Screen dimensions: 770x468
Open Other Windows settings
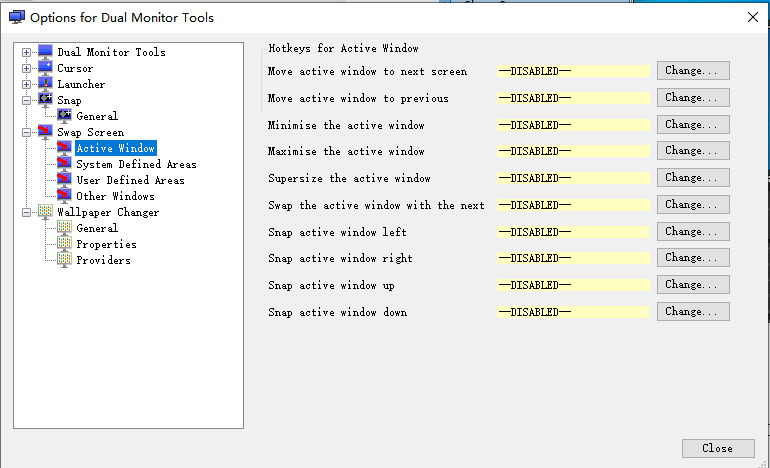tap(115, 196)
